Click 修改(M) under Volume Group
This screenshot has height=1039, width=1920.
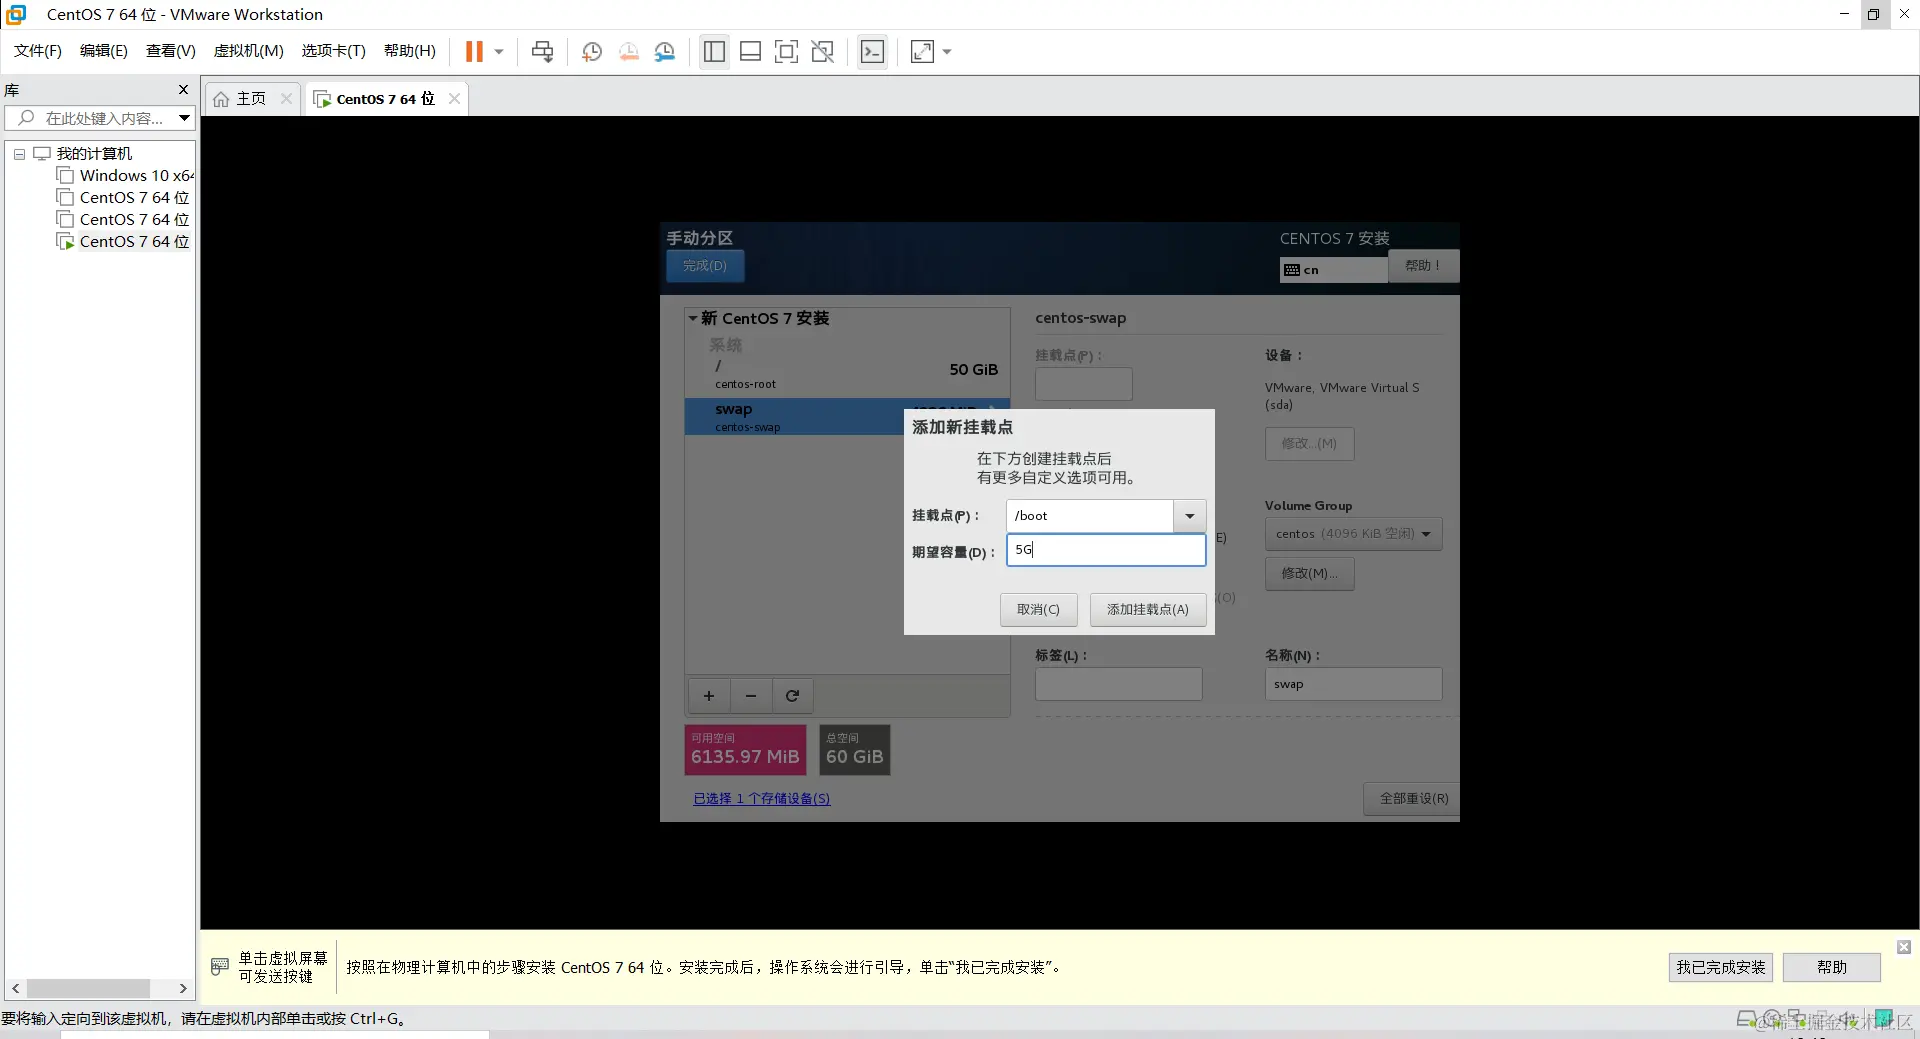[1310, 574]
